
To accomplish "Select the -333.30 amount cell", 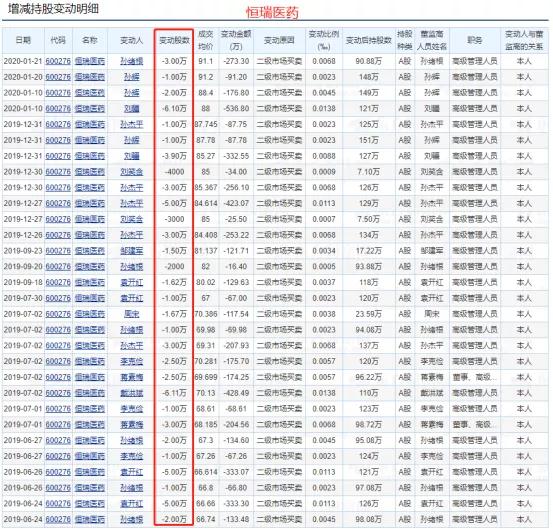I will [x=236, y=504].
